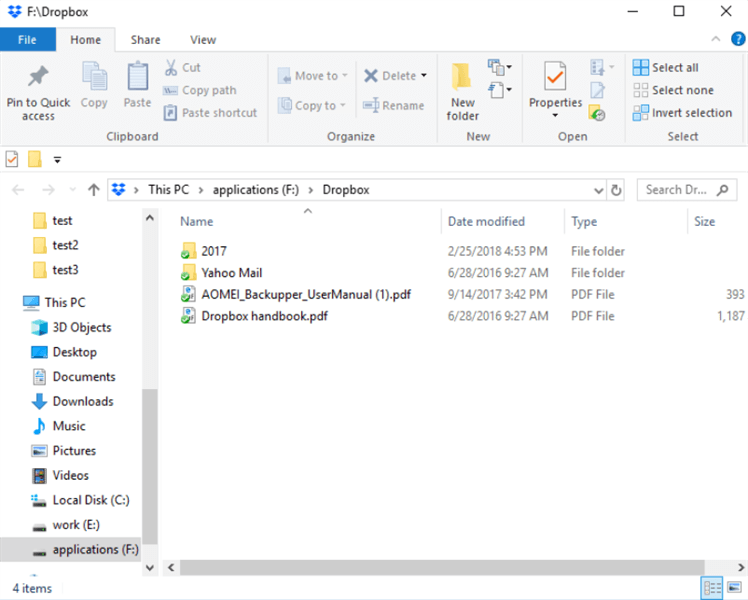Create a New folder from the ribbon
748x600 pixels.
(462, 92)
